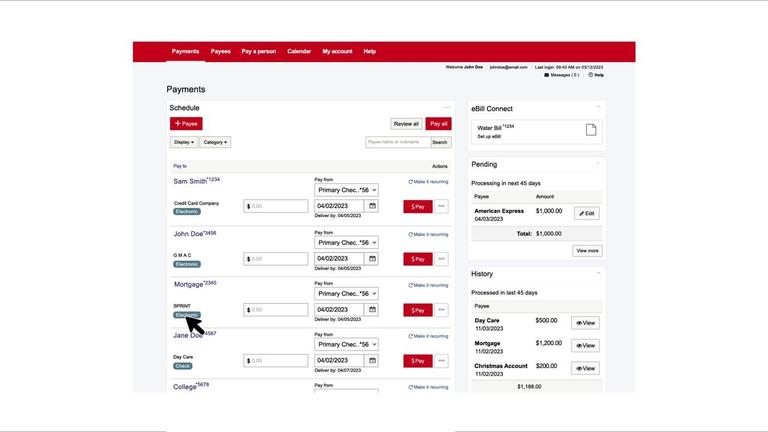Click the Electronic badge under Credit Card Company
This screenshot has width=768, height=432.
click(187, 212)
